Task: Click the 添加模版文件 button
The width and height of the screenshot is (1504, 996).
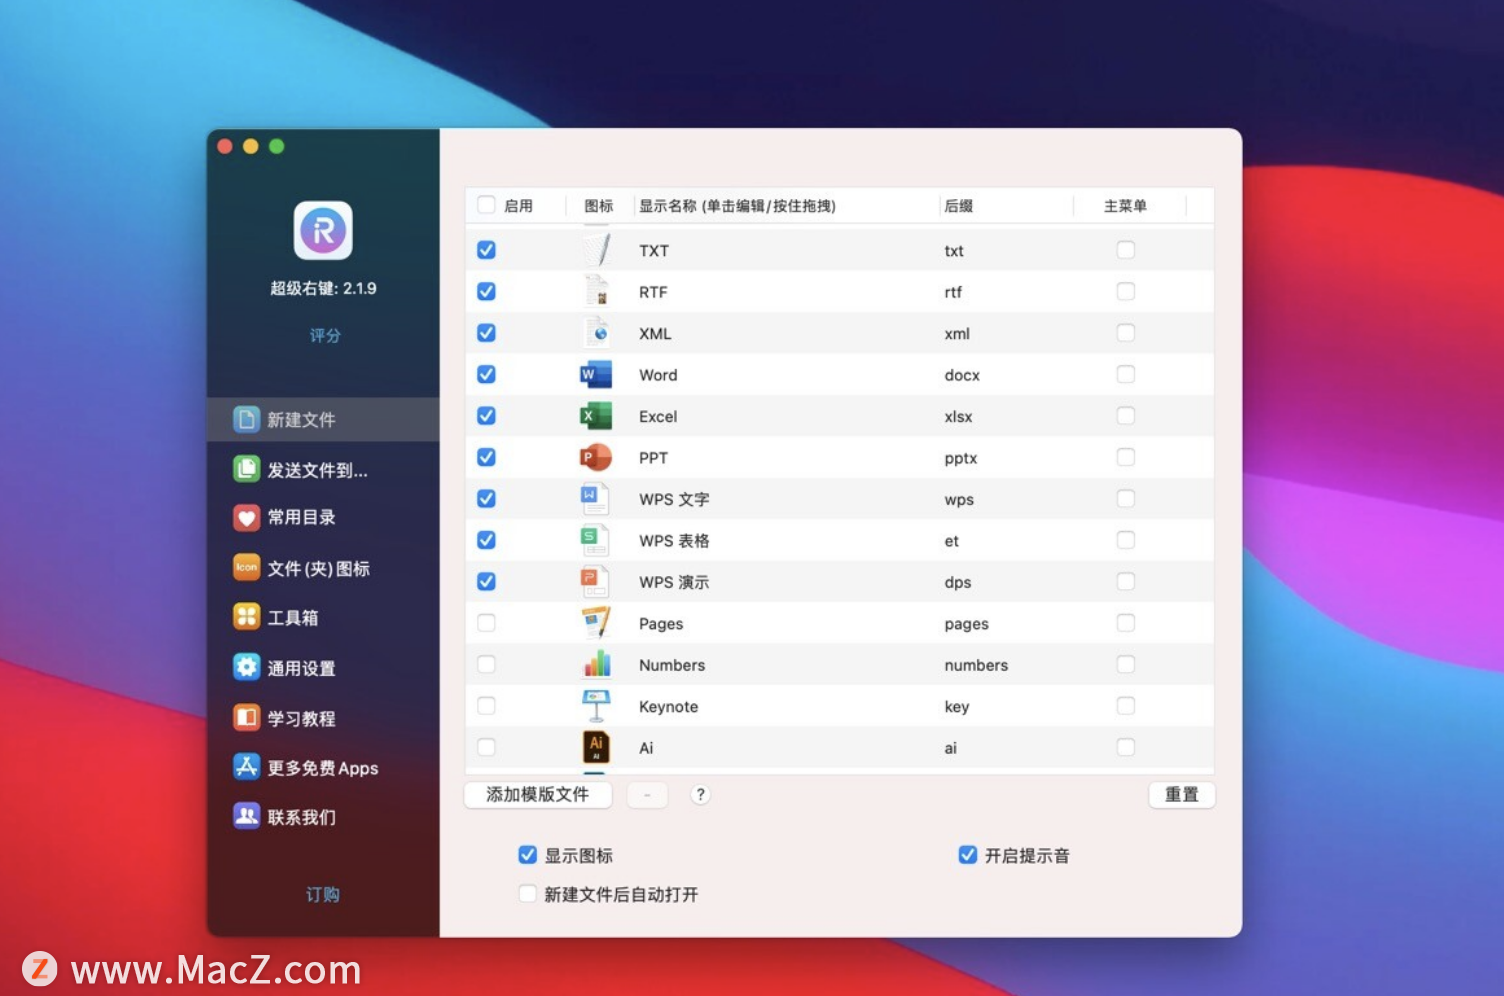Action: pyautogui.click(x=538, y=794)
